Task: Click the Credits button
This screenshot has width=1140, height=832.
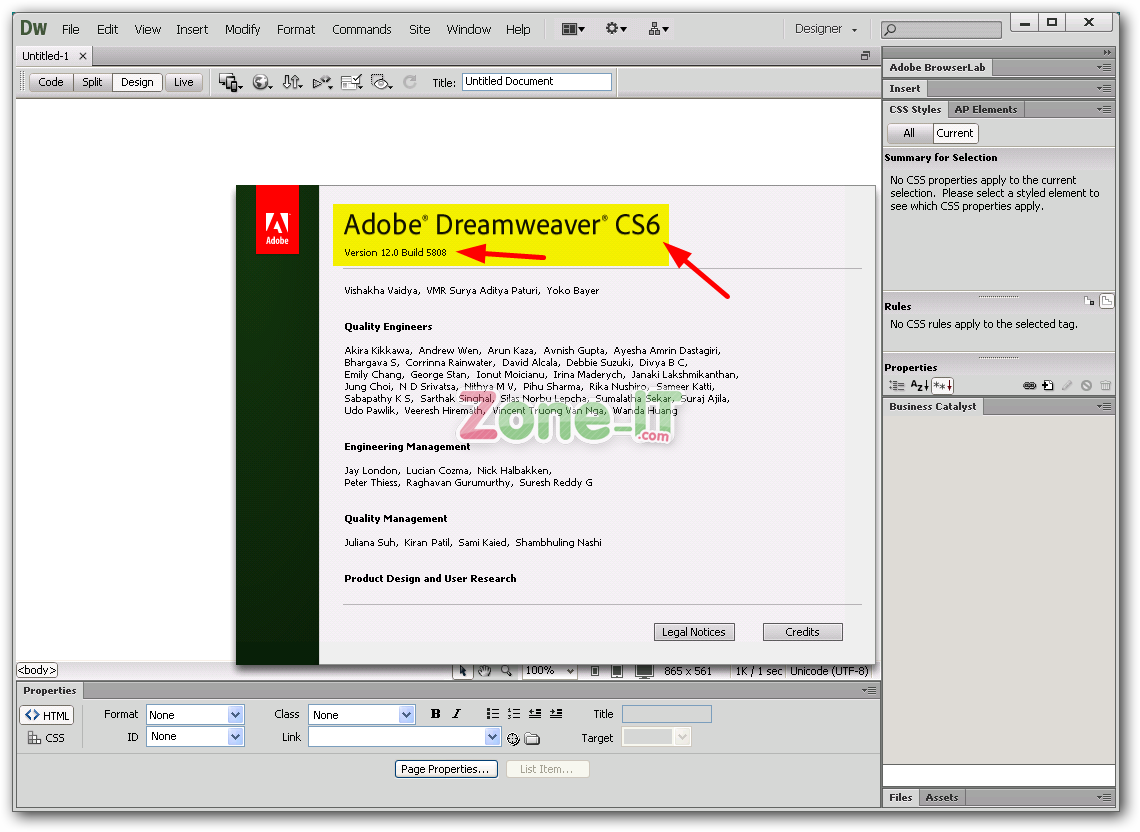Action: click(803, 632)
